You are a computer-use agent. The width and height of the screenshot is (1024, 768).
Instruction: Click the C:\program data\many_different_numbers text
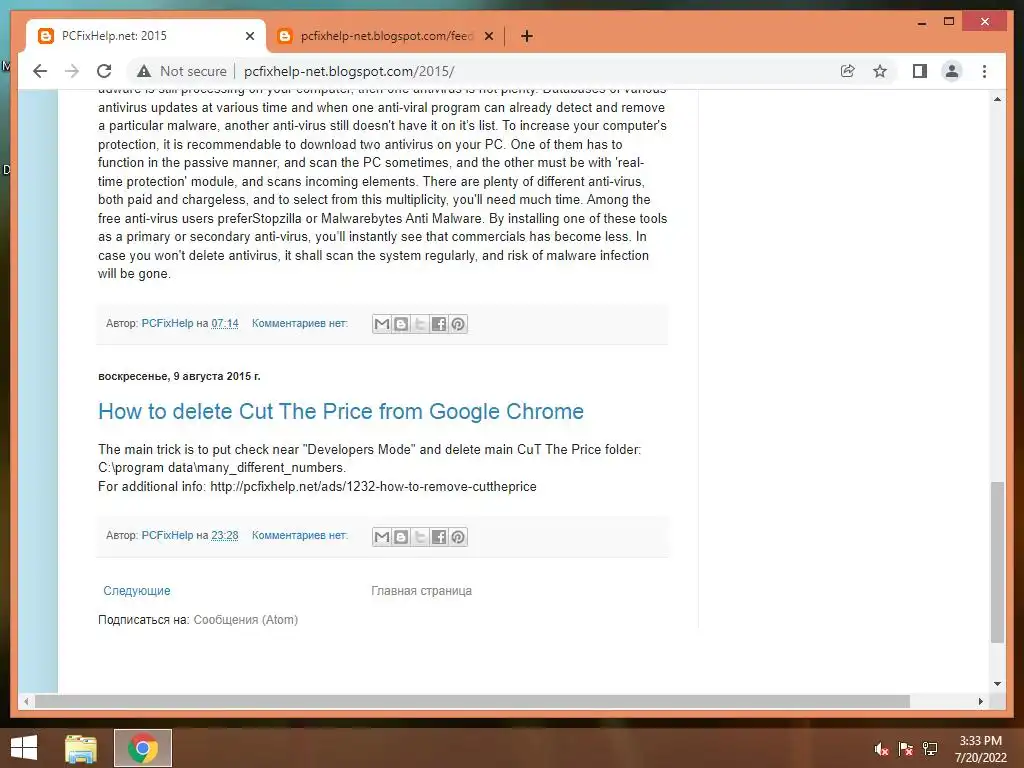pos(222,468)
